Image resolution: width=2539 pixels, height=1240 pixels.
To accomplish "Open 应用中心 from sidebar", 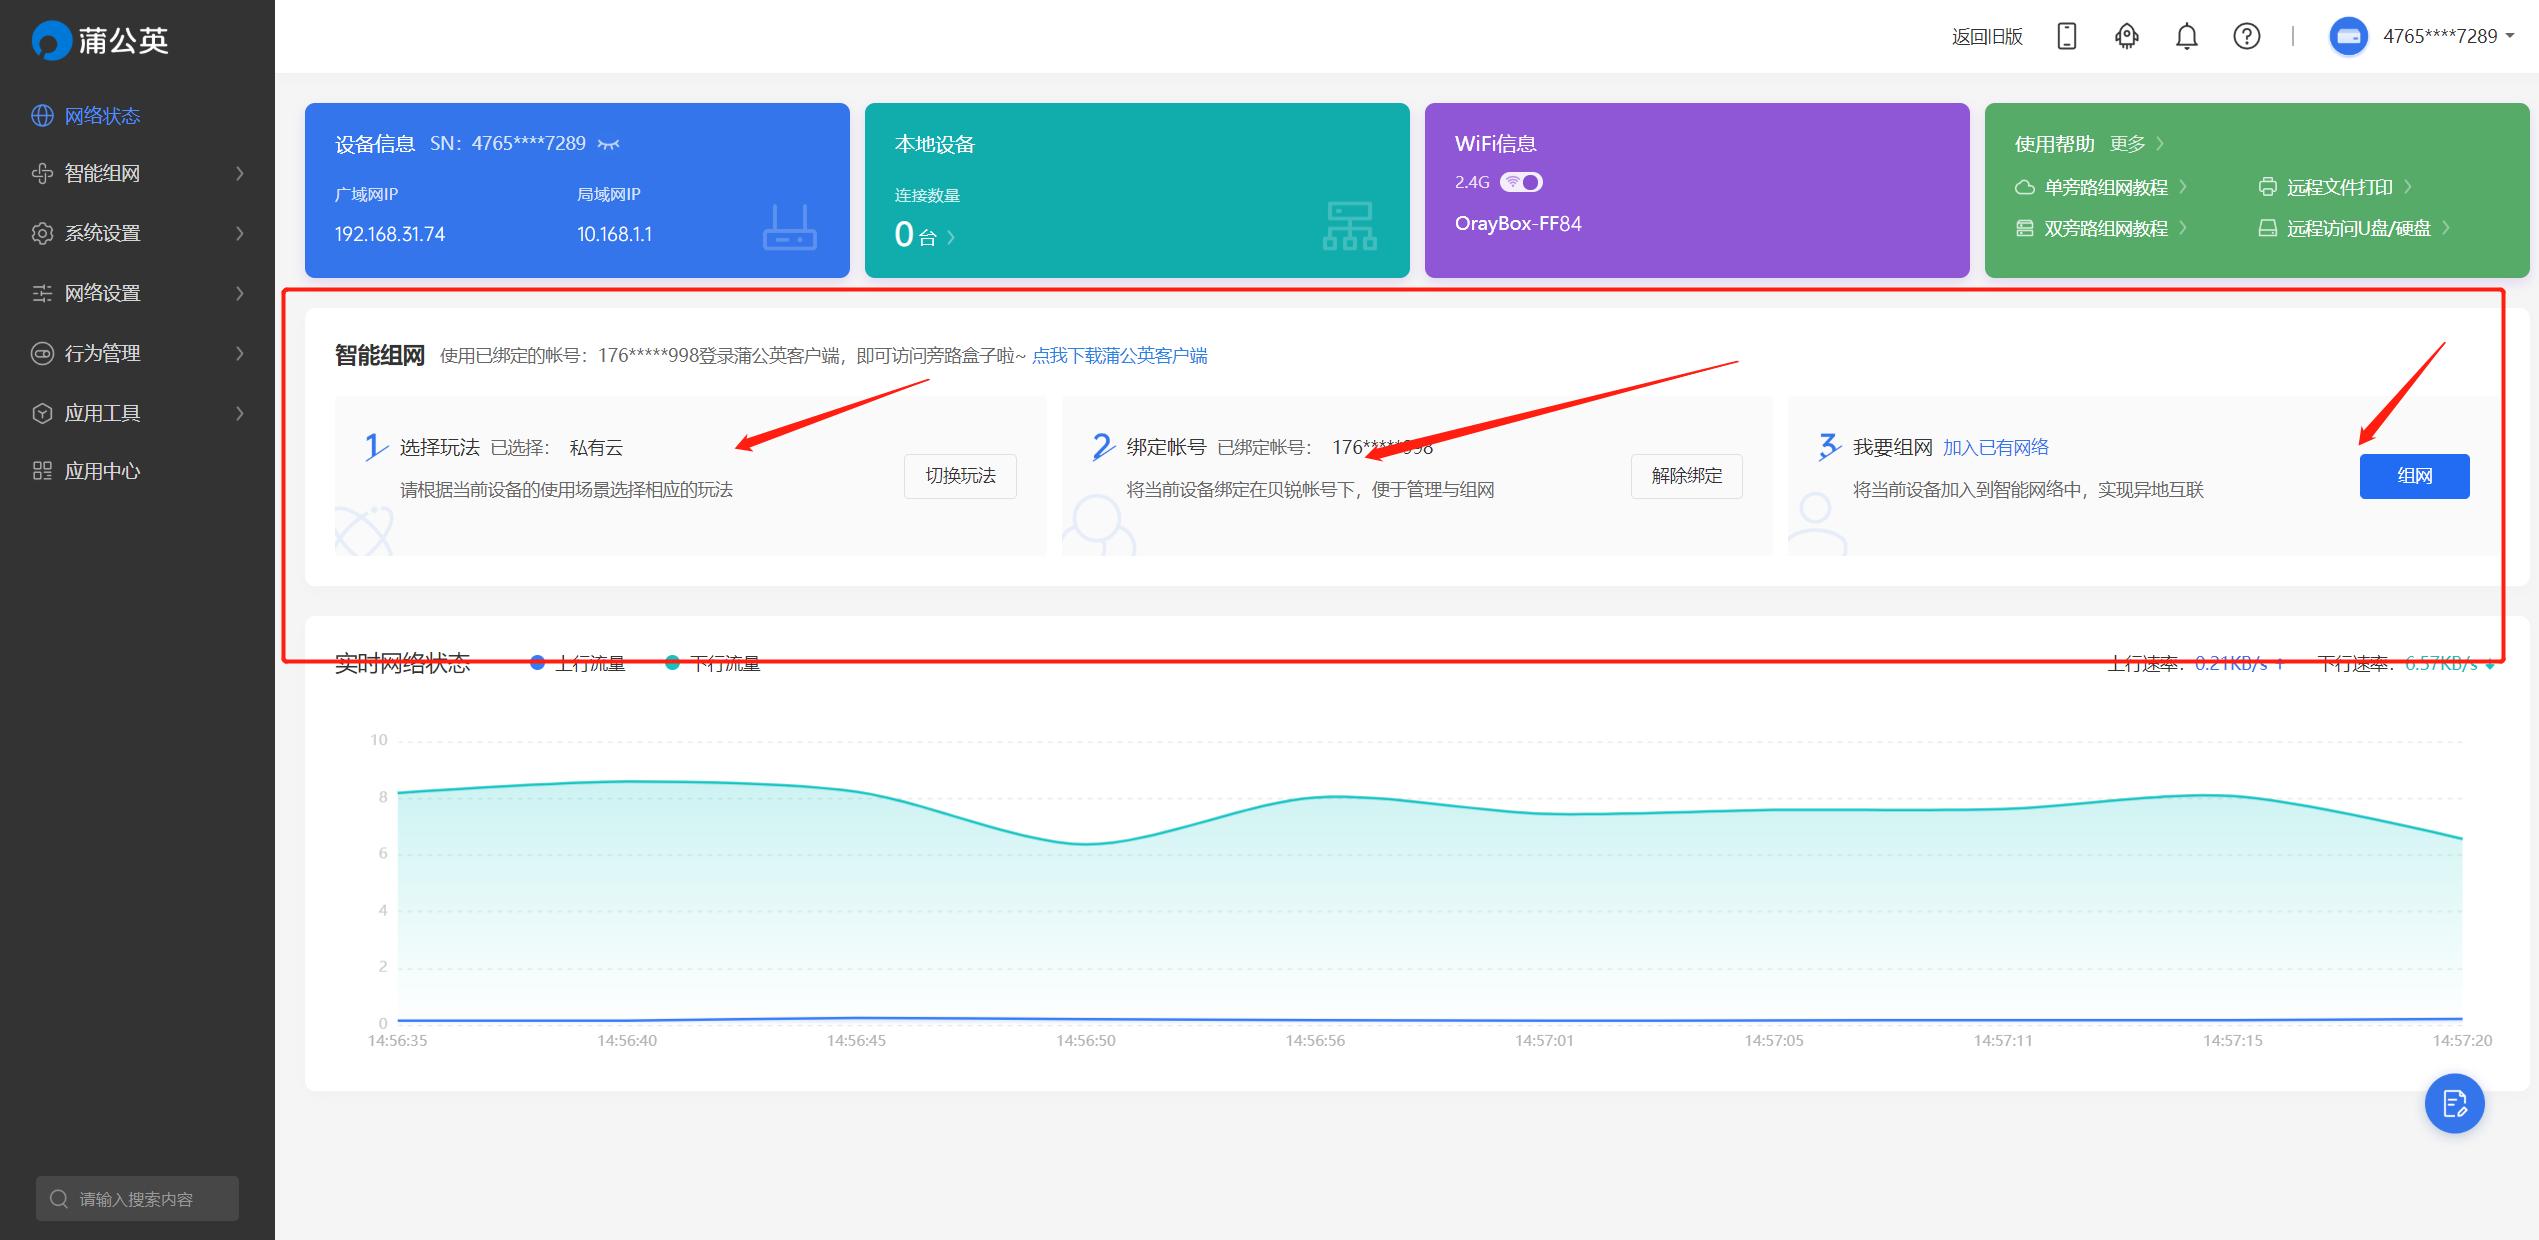I will click(x=102, y=471).
